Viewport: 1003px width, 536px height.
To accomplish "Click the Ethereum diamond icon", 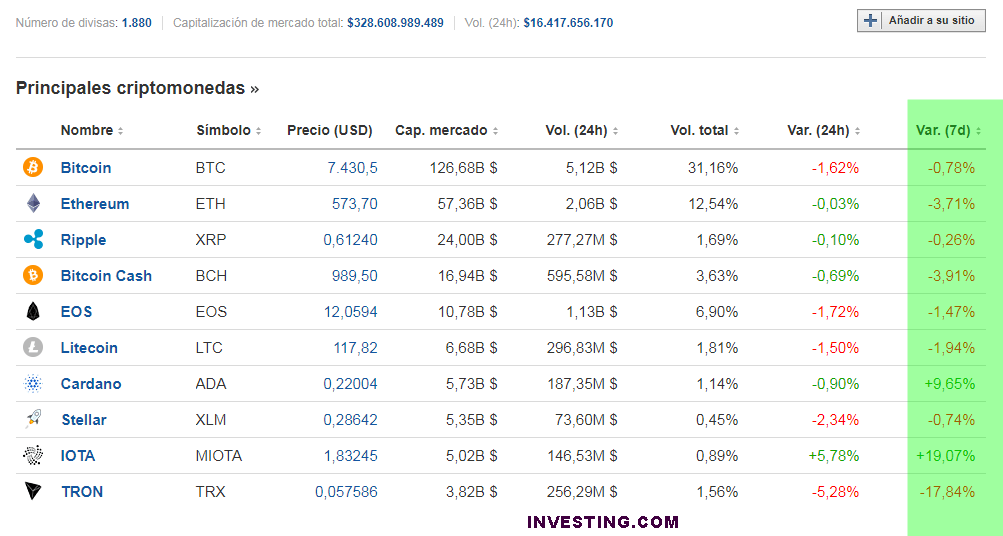I will coord(33,203).
